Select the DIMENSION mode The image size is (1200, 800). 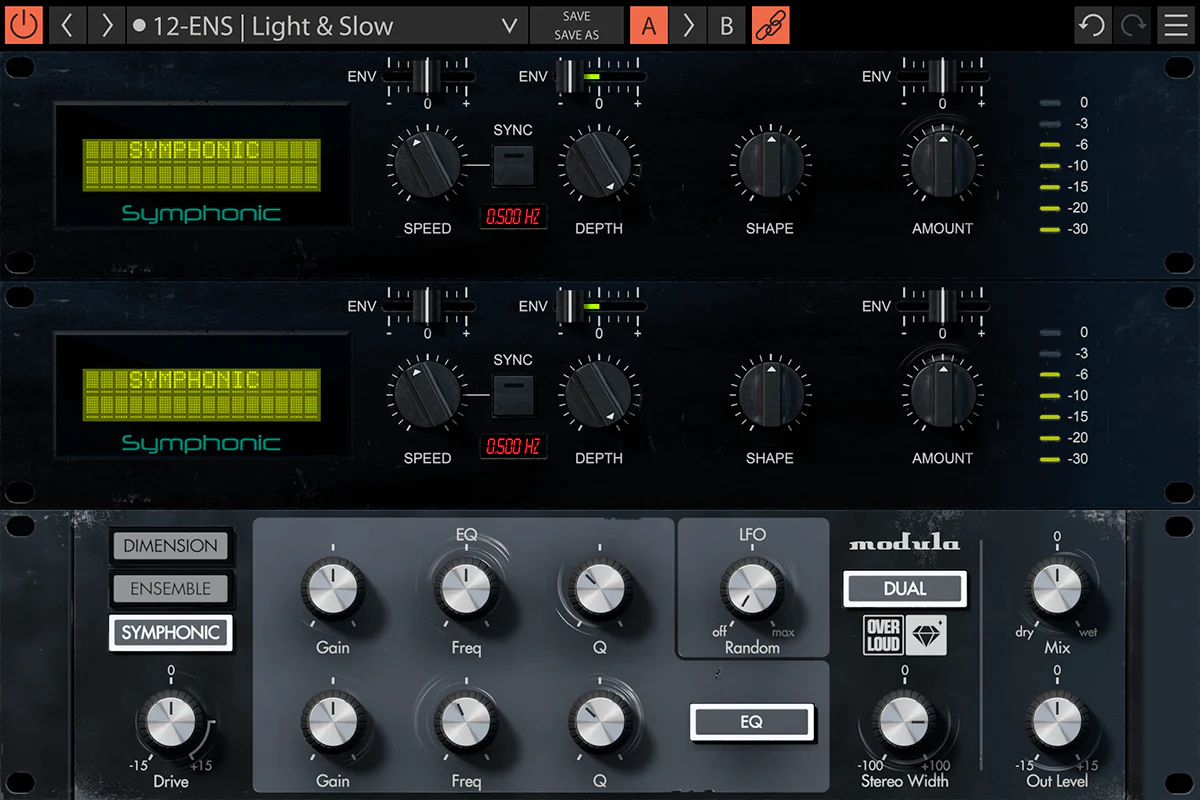(170, 546)
